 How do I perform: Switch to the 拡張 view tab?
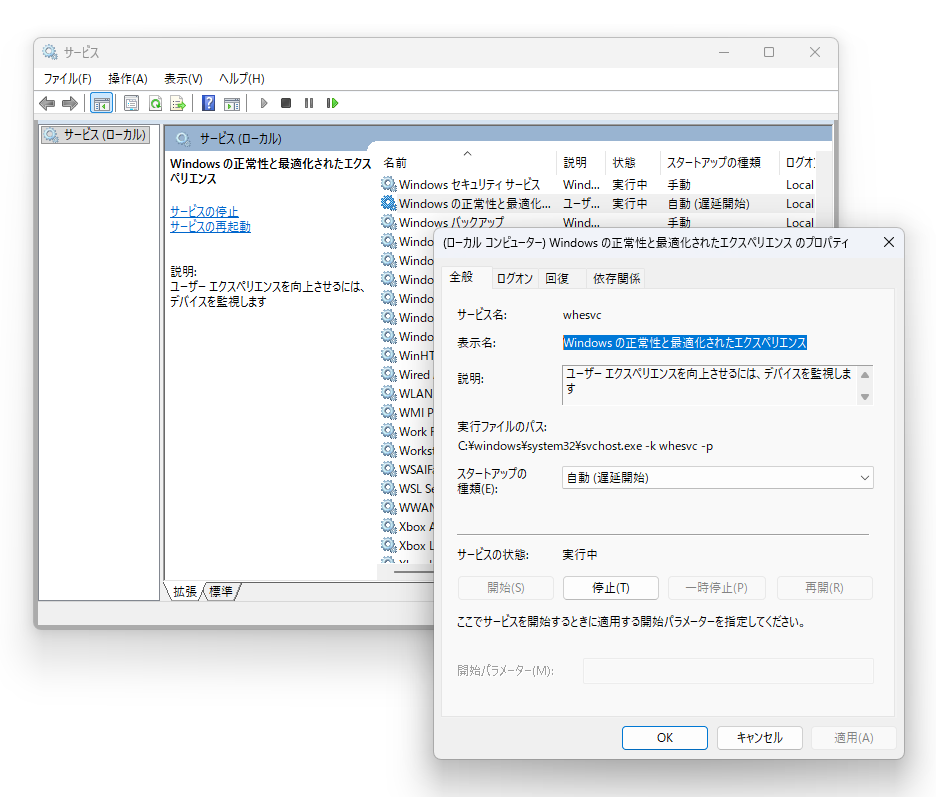click(x=185, y=592)
